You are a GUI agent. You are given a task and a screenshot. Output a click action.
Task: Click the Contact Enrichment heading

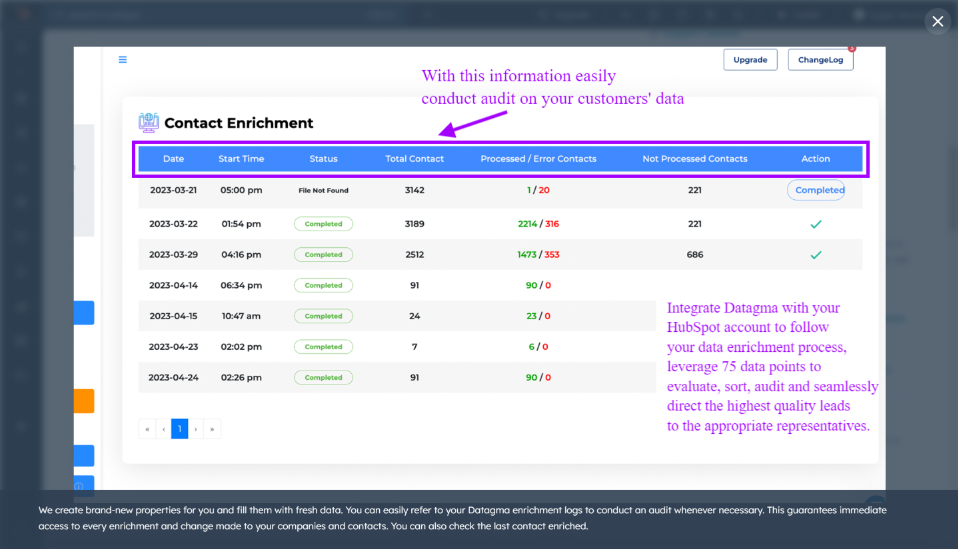click(239, 123)
